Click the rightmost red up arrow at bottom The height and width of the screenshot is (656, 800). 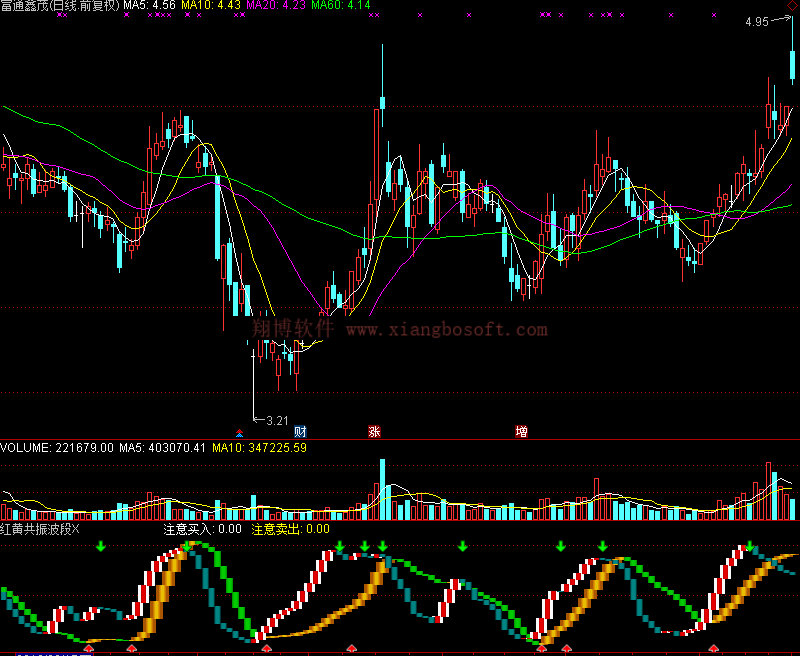713,649
